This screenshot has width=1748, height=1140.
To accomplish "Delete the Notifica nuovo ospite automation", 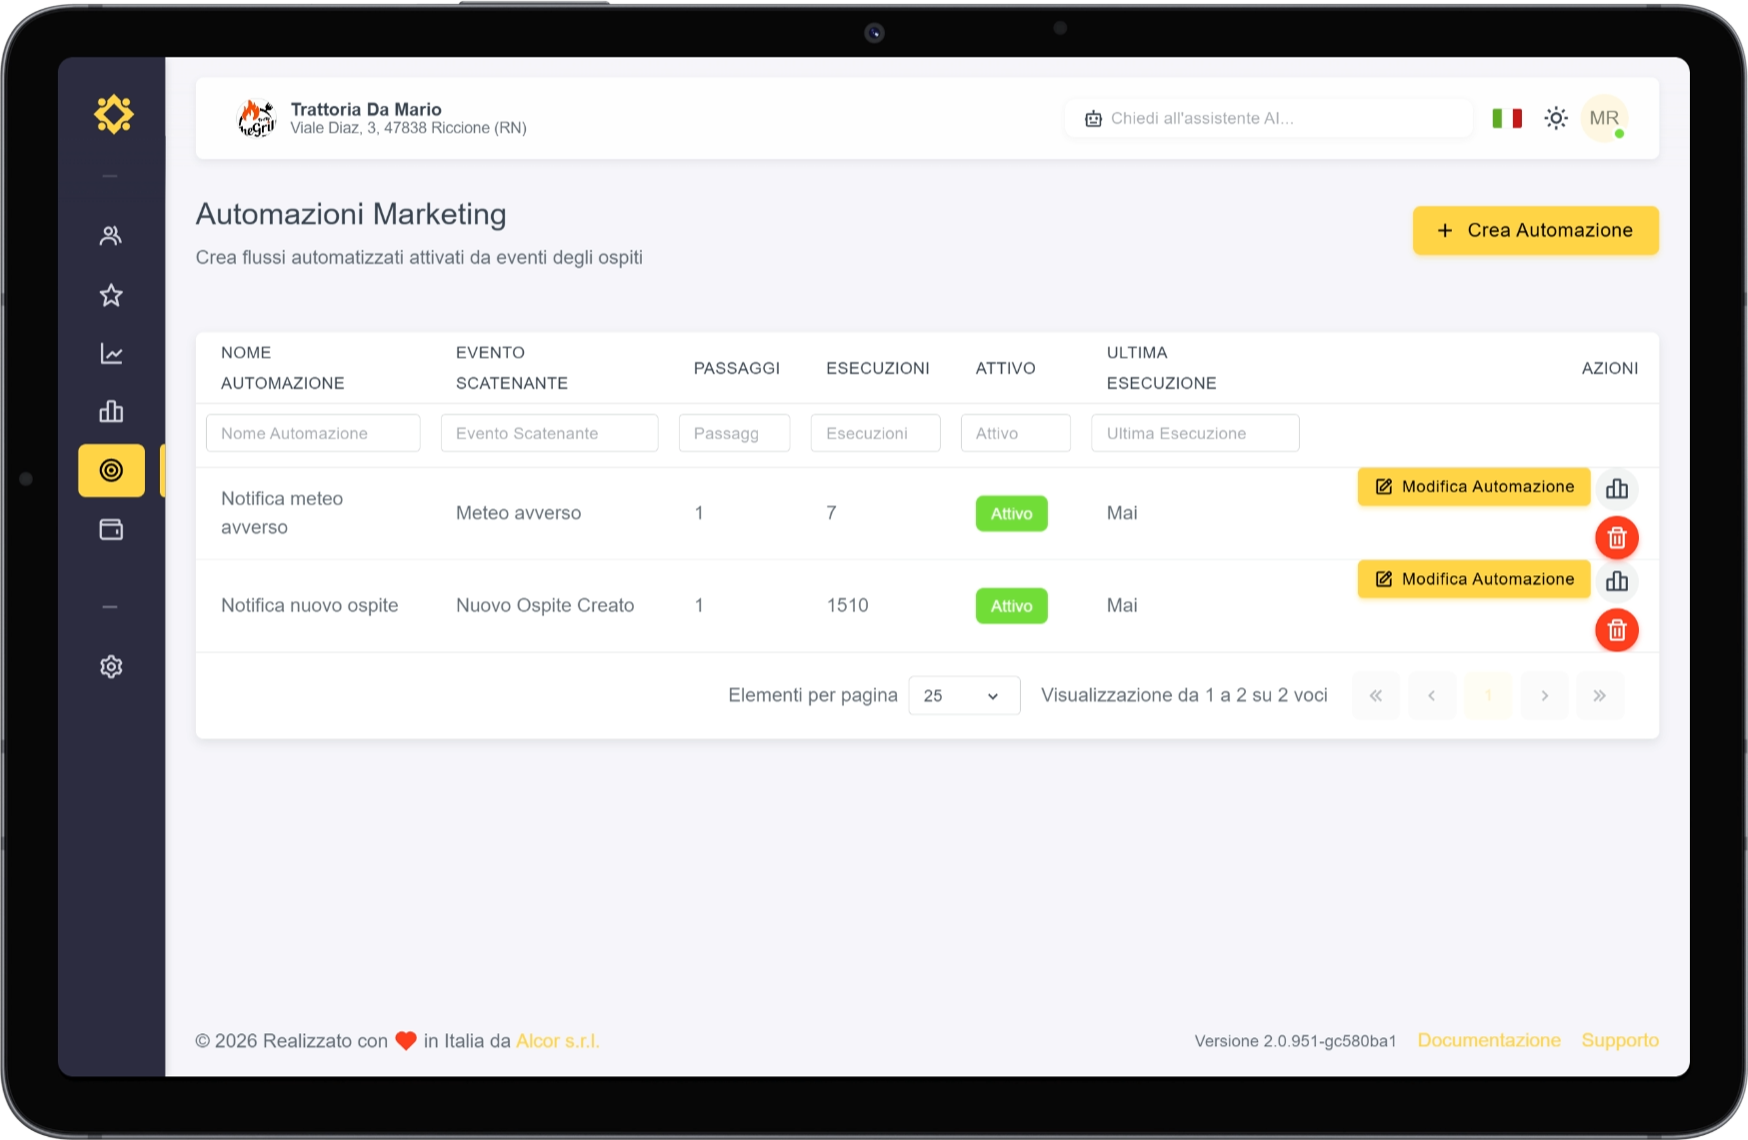I will [1617, 630].
